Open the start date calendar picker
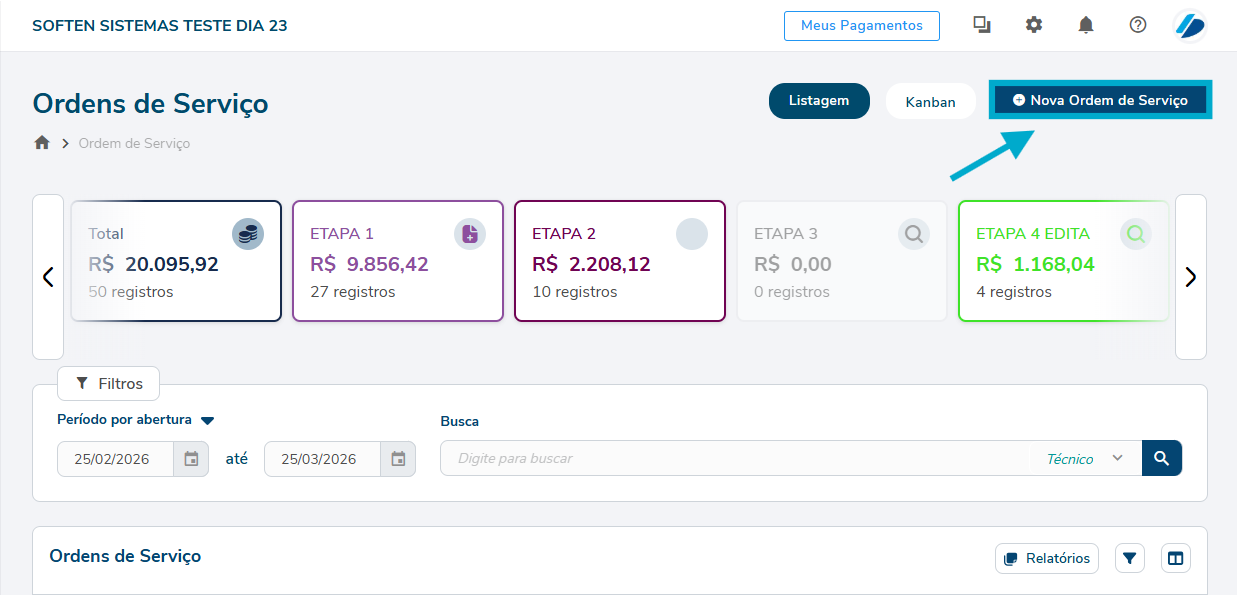This screenshot has width=1237, height=595. [191, 459]
